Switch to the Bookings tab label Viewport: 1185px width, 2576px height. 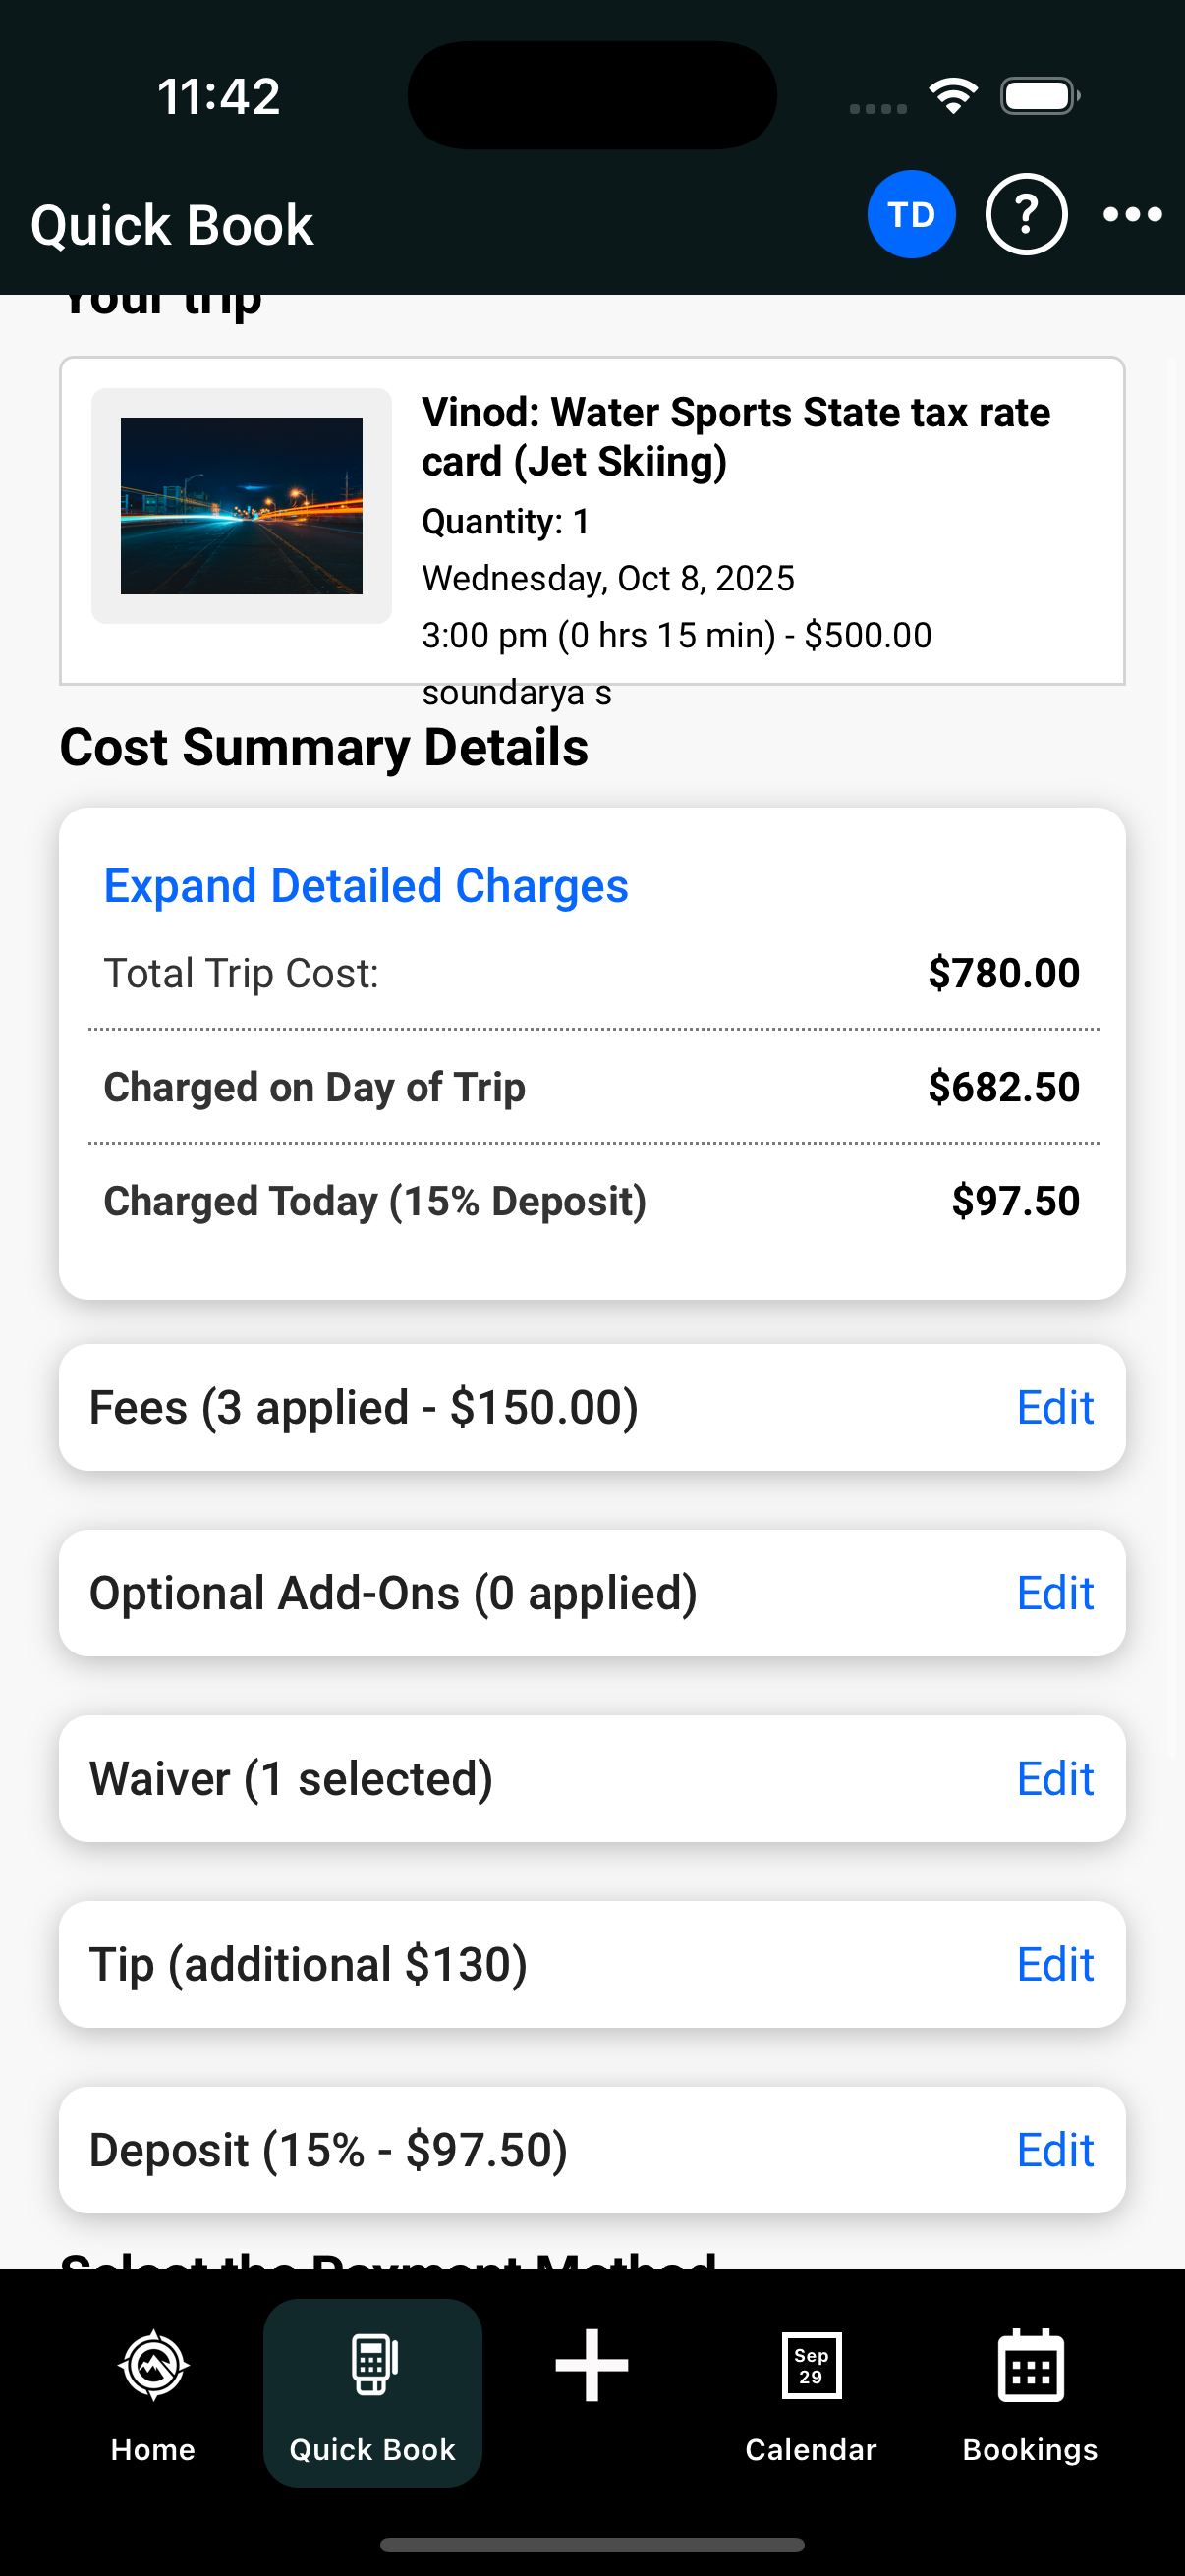point(1030,2449)
